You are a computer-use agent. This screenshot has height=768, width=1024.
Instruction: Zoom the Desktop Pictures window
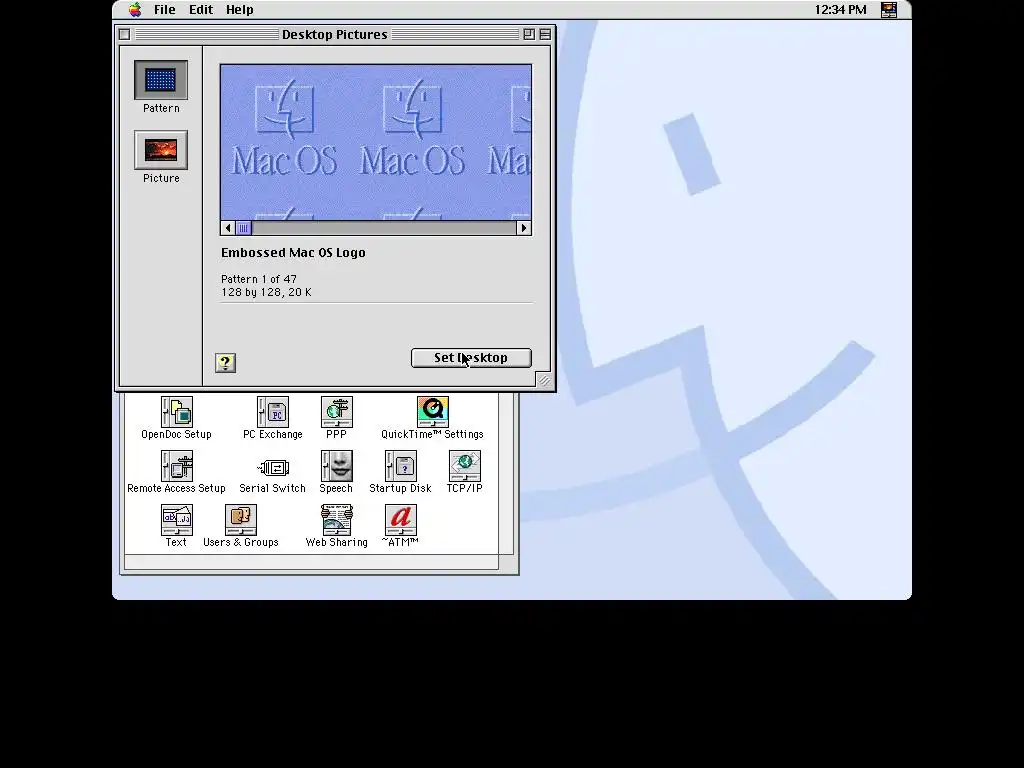coord(529,35)
